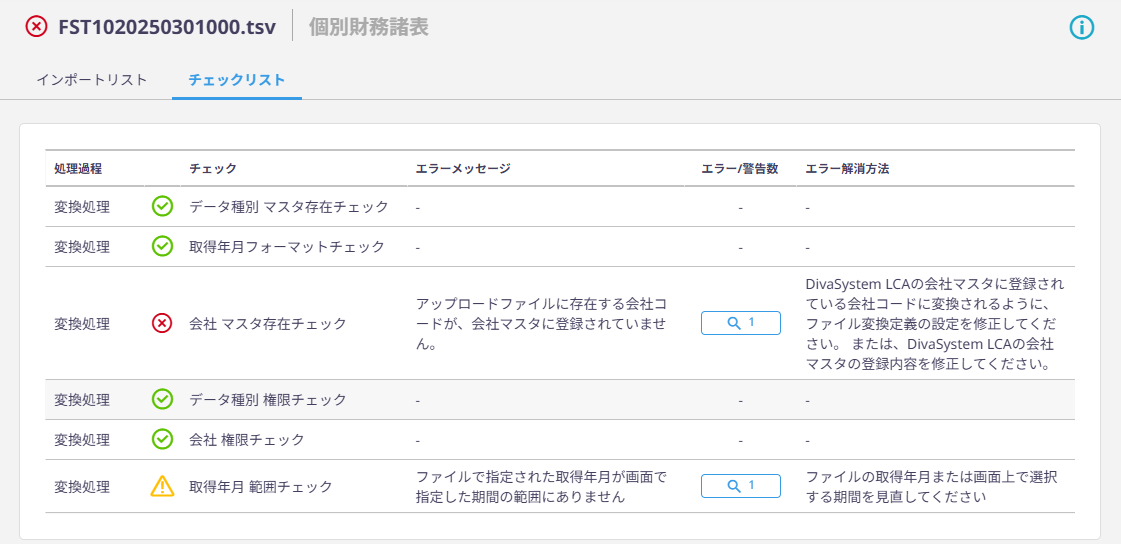Click the エラー解消方法 column header
The image size is (1121, 544).
pos(847,169)
